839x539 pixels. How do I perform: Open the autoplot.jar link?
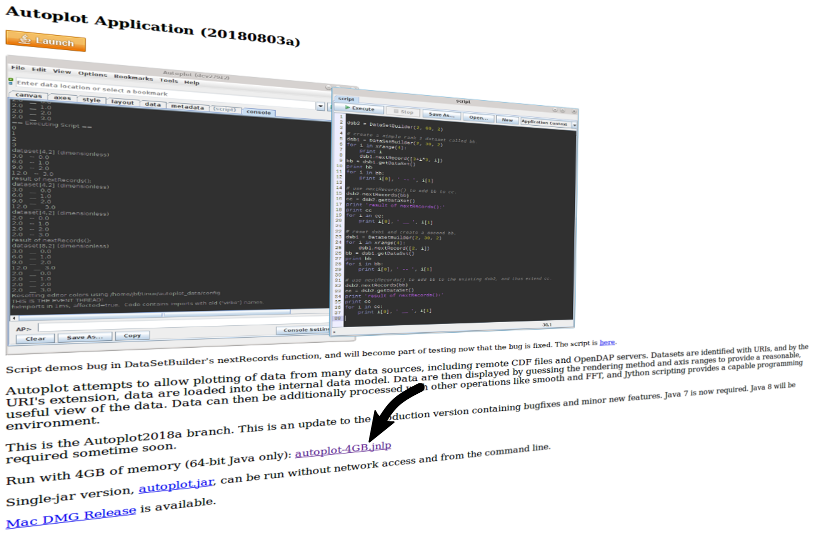pos(177,485)
